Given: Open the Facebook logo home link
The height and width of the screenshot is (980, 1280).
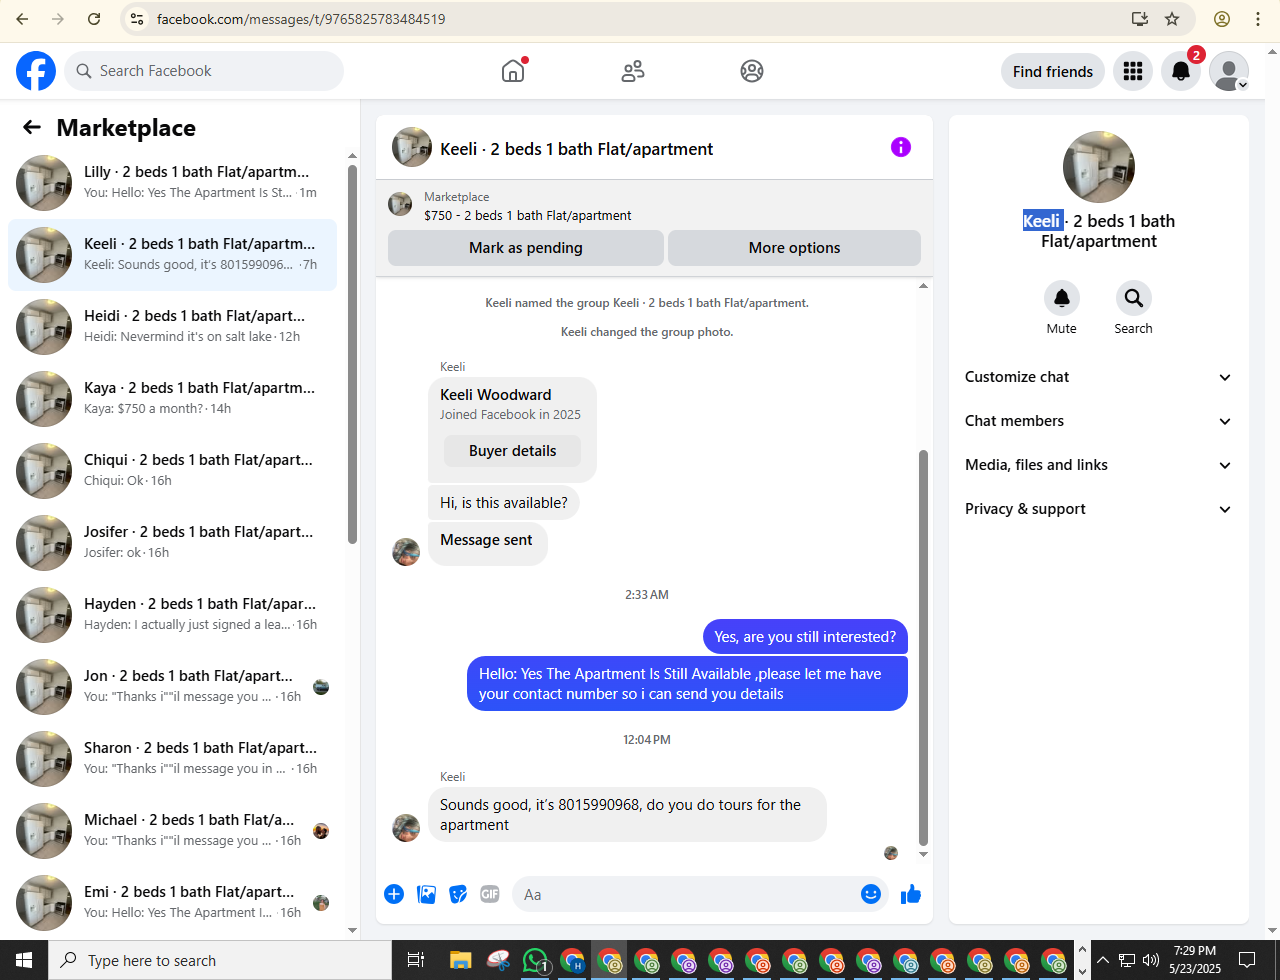Looking at the screenshot, I should coord(36,71).
